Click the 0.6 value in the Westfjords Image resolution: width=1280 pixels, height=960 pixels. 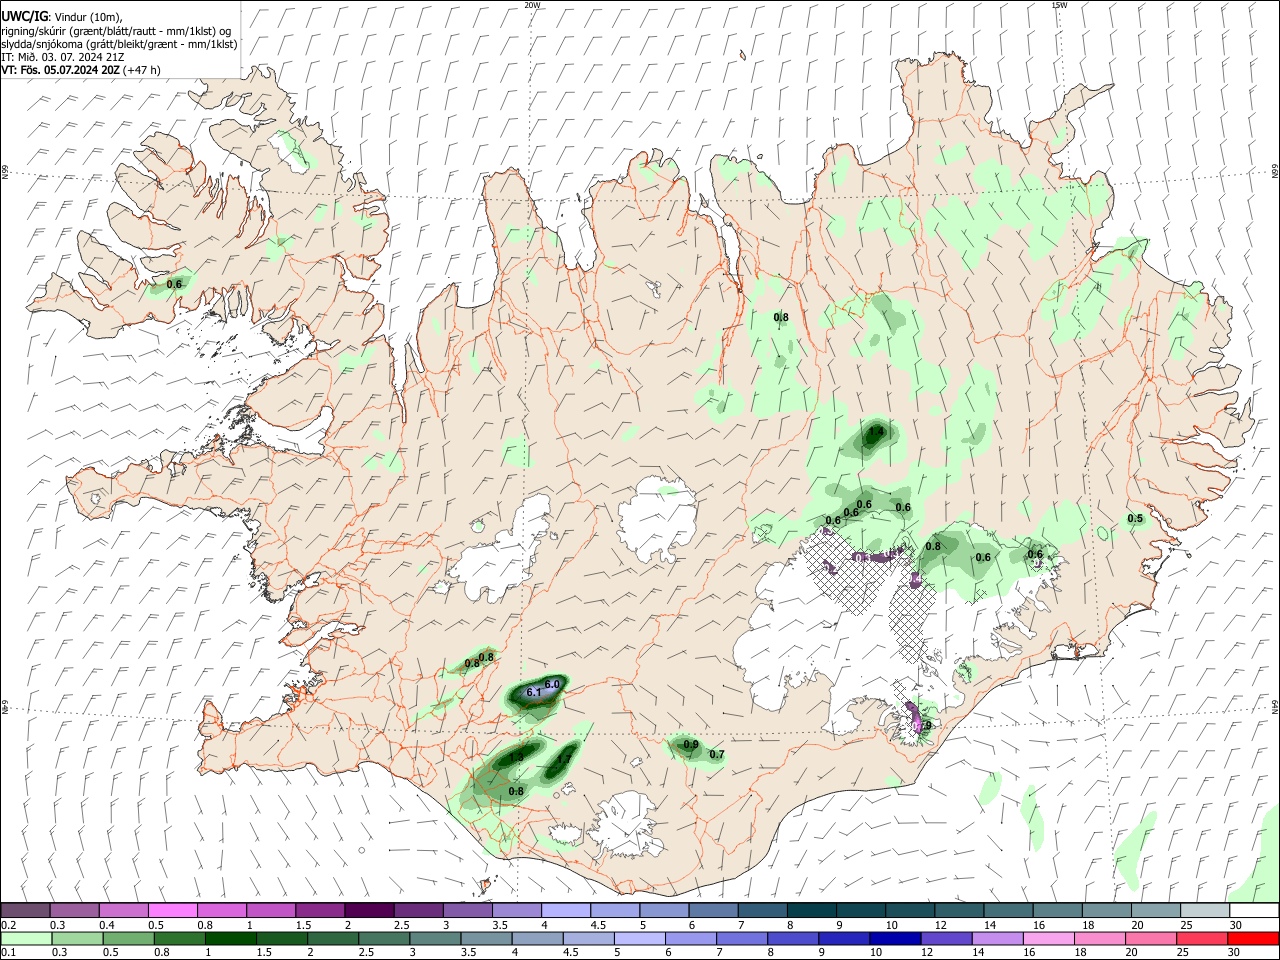174,284
